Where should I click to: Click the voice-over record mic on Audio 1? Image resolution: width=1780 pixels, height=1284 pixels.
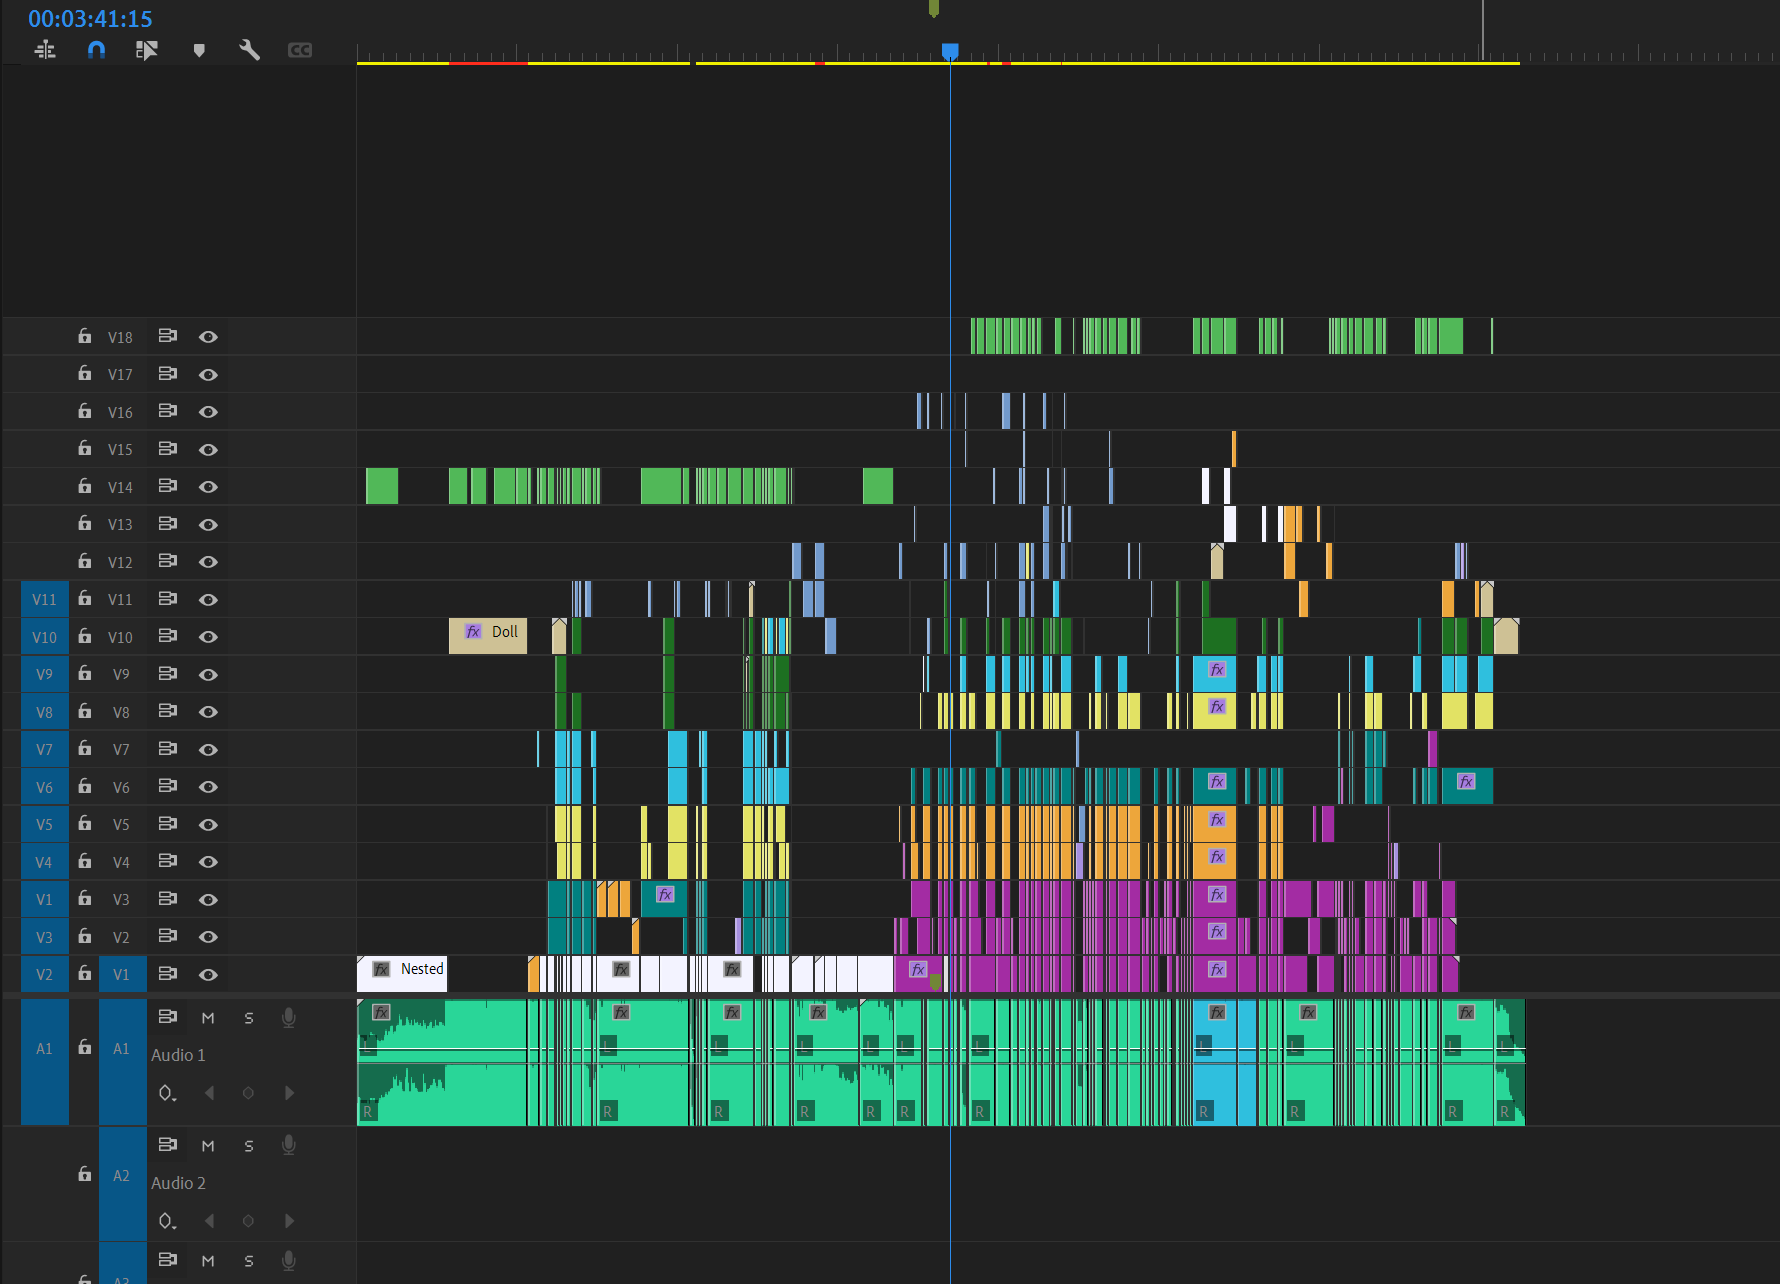click(289, 1018)
